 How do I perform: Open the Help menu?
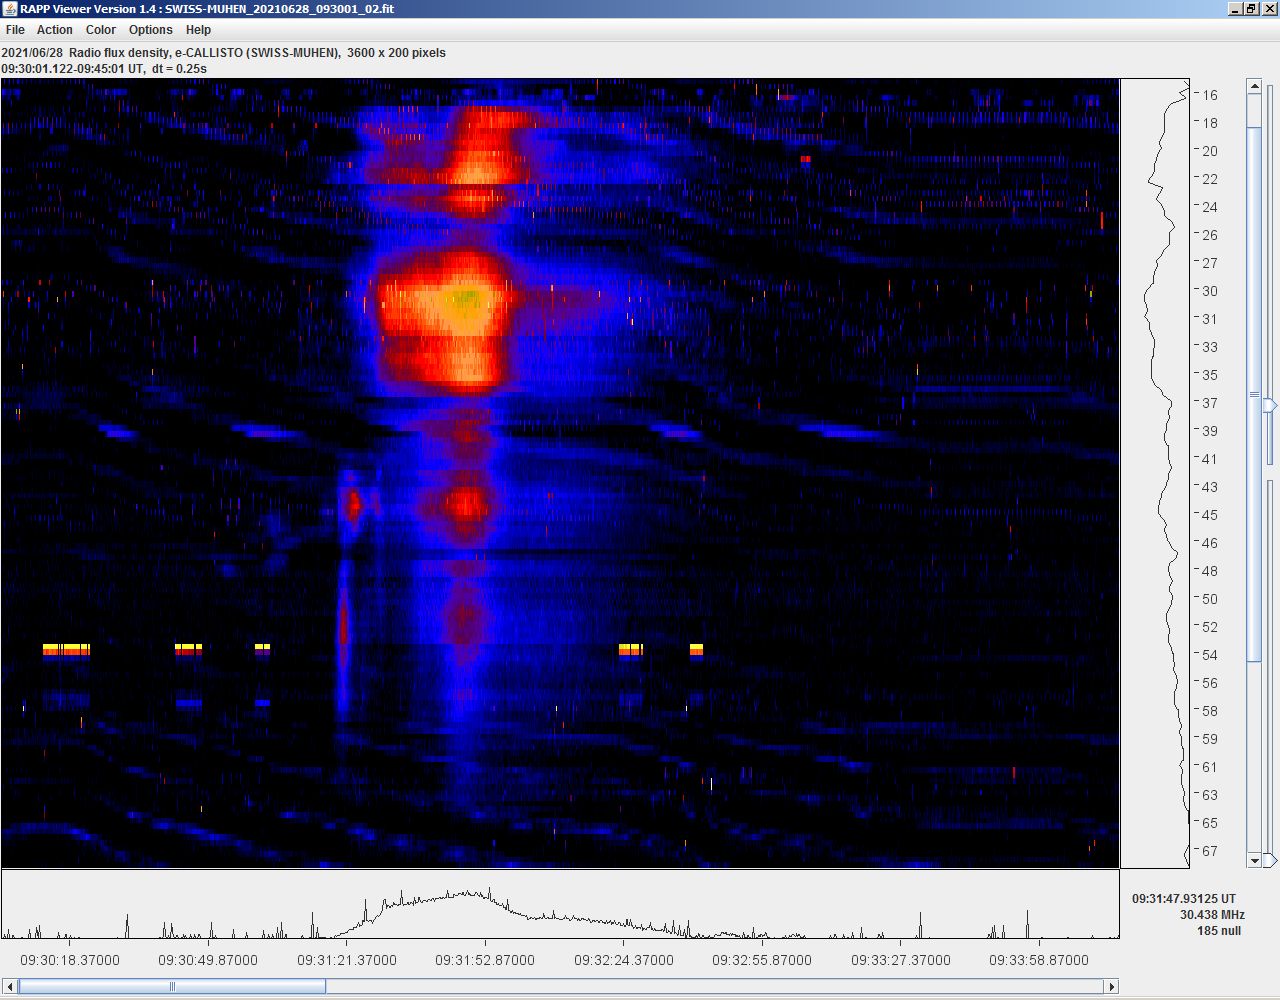[198, 30]
